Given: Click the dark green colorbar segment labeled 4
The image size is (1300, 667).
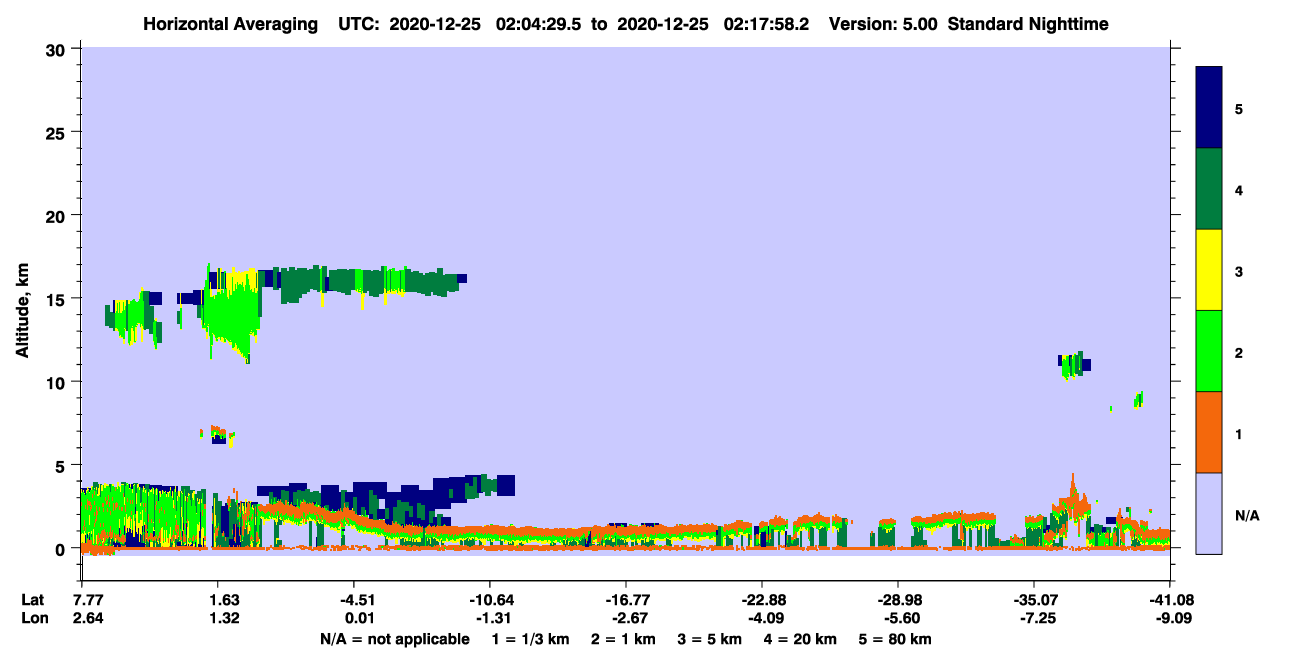Looking at the screenshot, I should [x=1209, y=189].
